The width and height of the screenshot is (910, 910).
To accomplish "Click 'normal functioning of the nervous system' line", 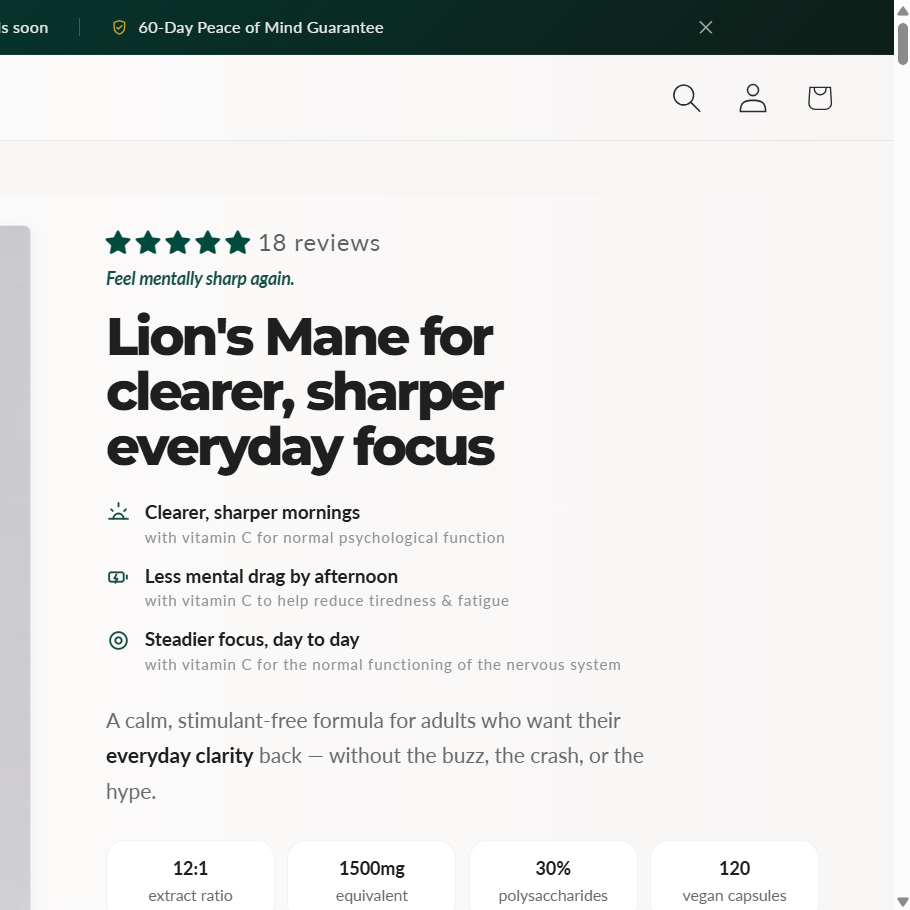I will point(382,665).
